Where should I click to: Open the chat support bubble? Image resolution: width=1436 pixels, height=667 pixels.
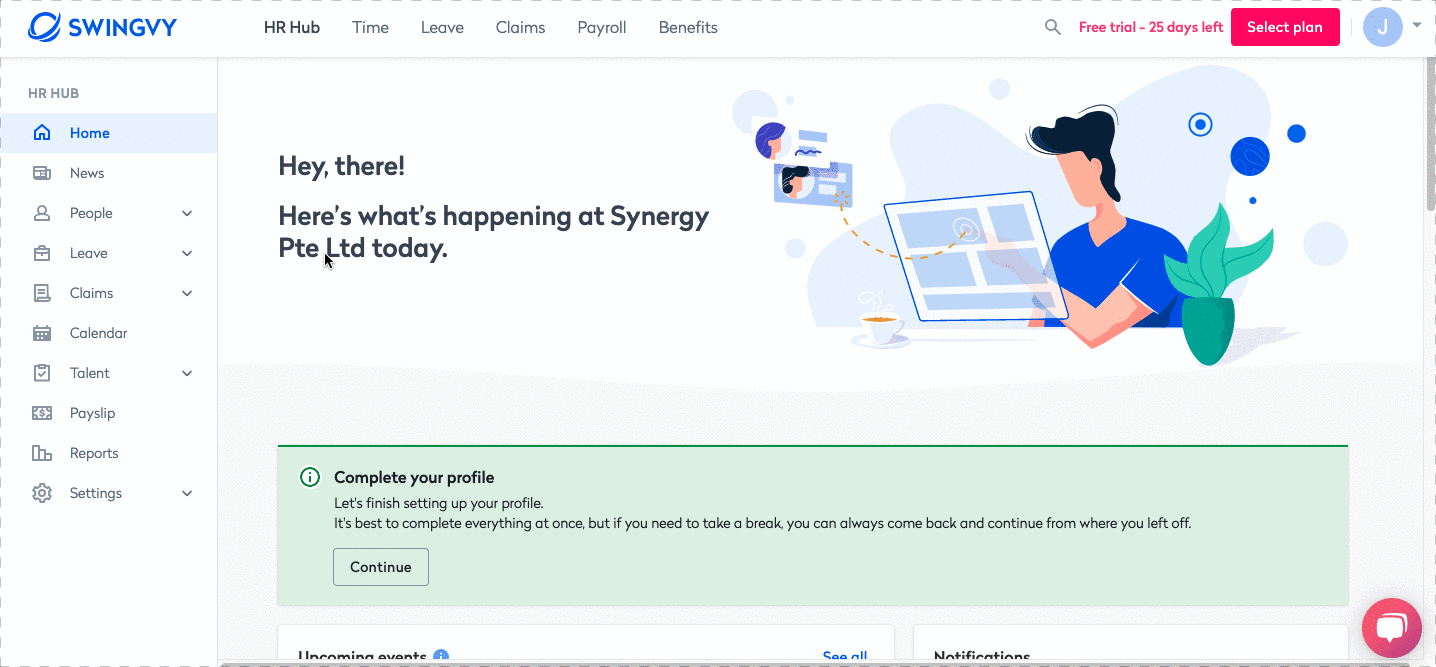point(1392,628)
